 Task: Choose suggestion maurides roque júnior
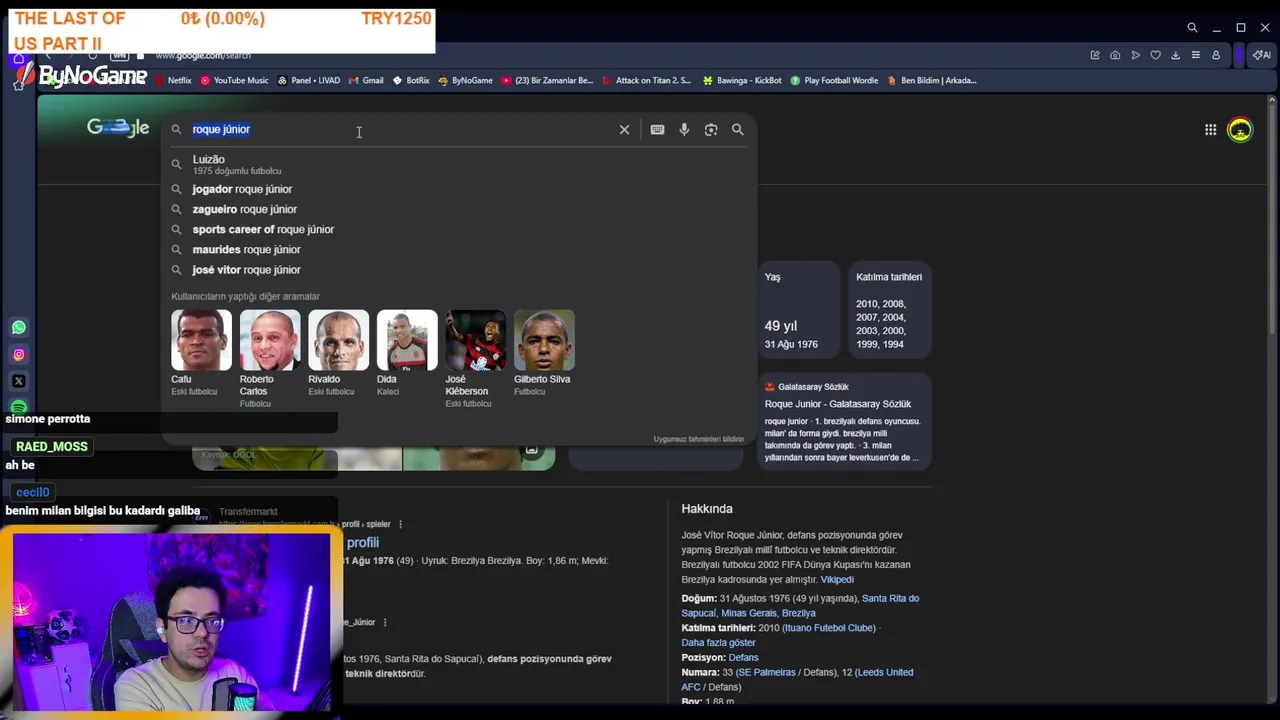coord(460,249)
